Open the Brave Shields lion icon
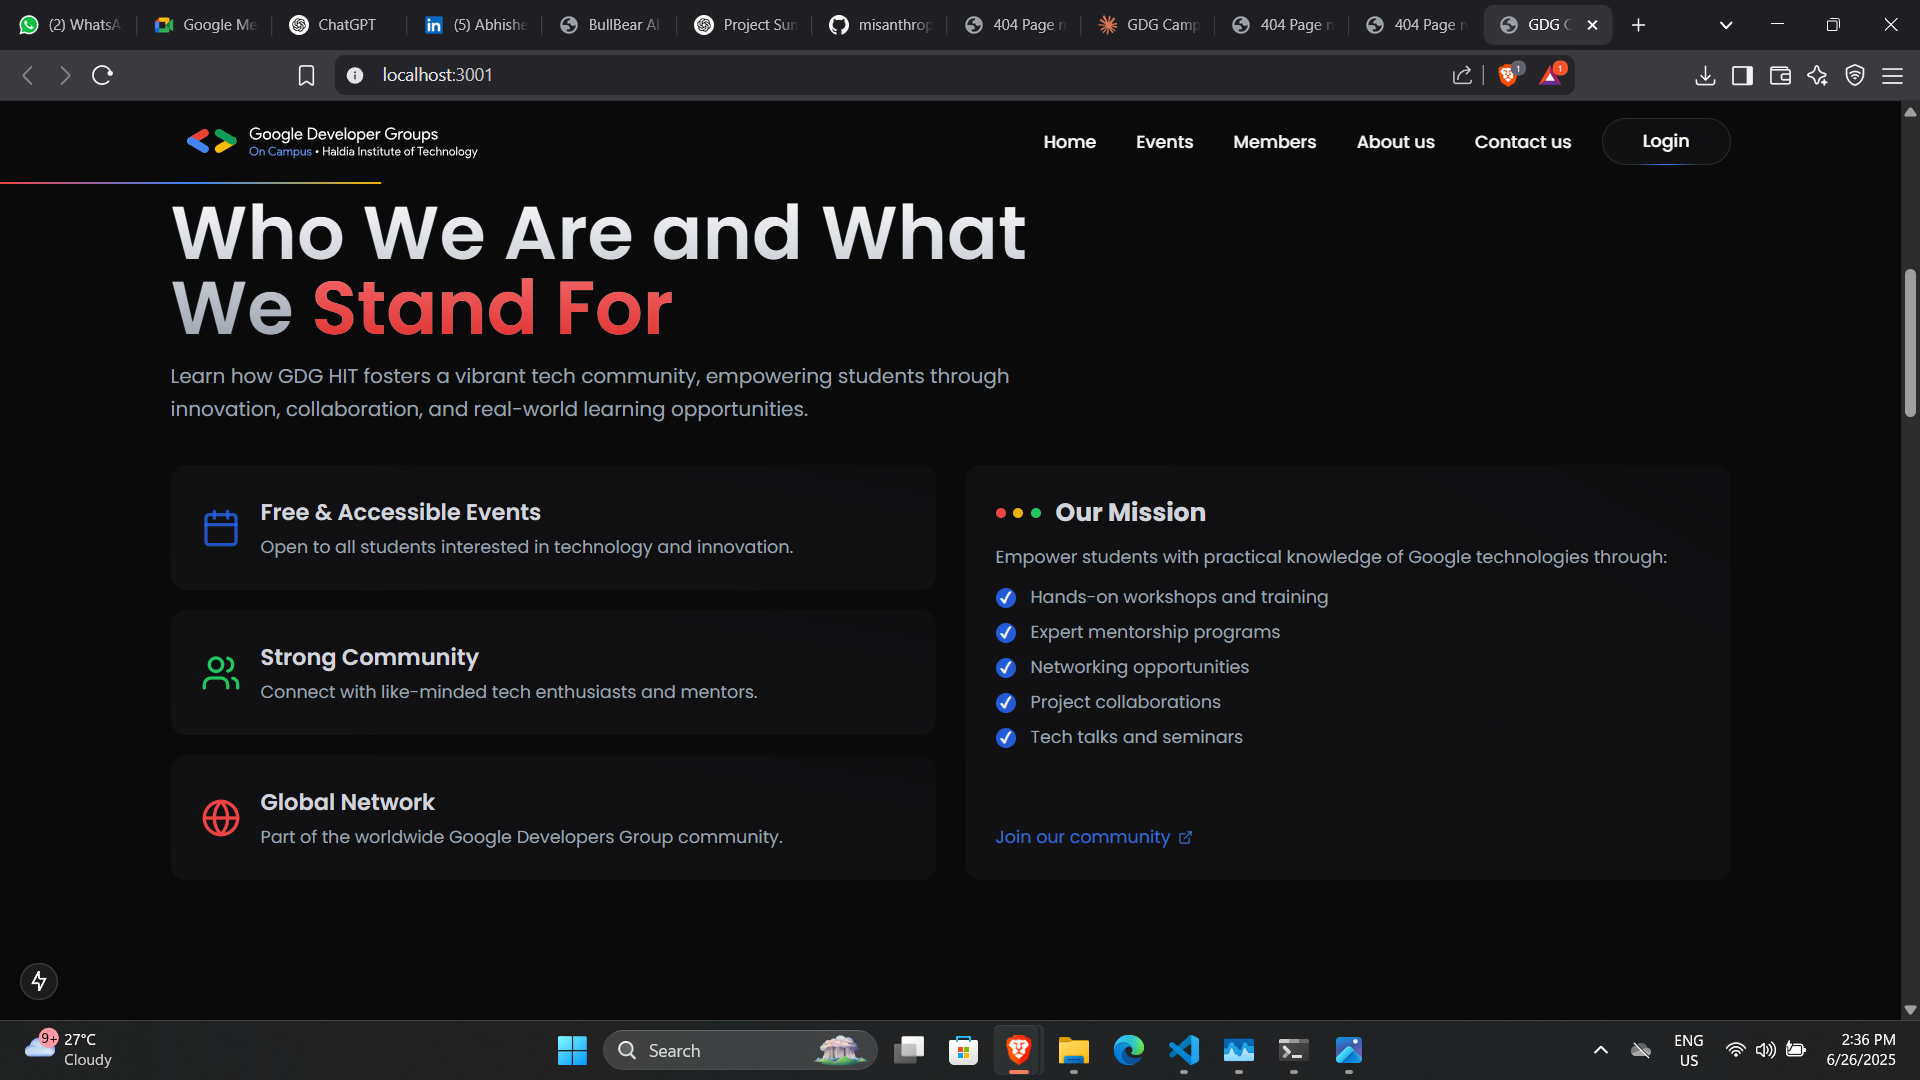The height and width of the screenshot is (1080, 1920). [x=1508, y=75]
